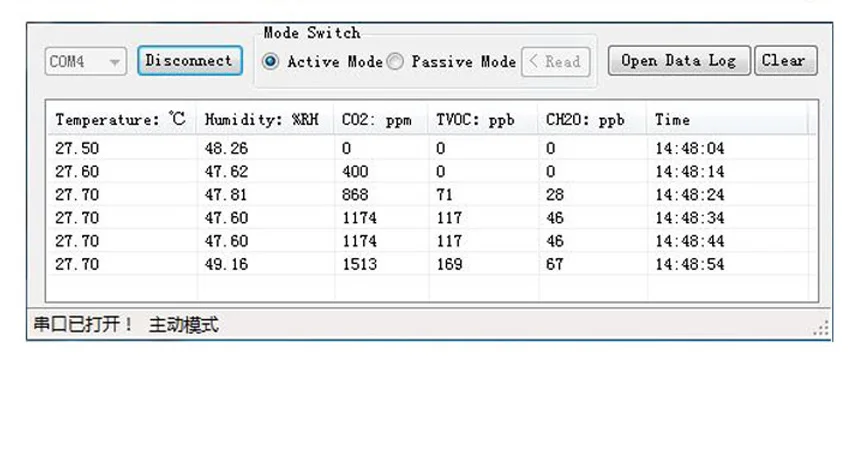Viewport: 857px width, 453px height.
Task: Select the row with time 14:48:54
Action: point(432,264)
